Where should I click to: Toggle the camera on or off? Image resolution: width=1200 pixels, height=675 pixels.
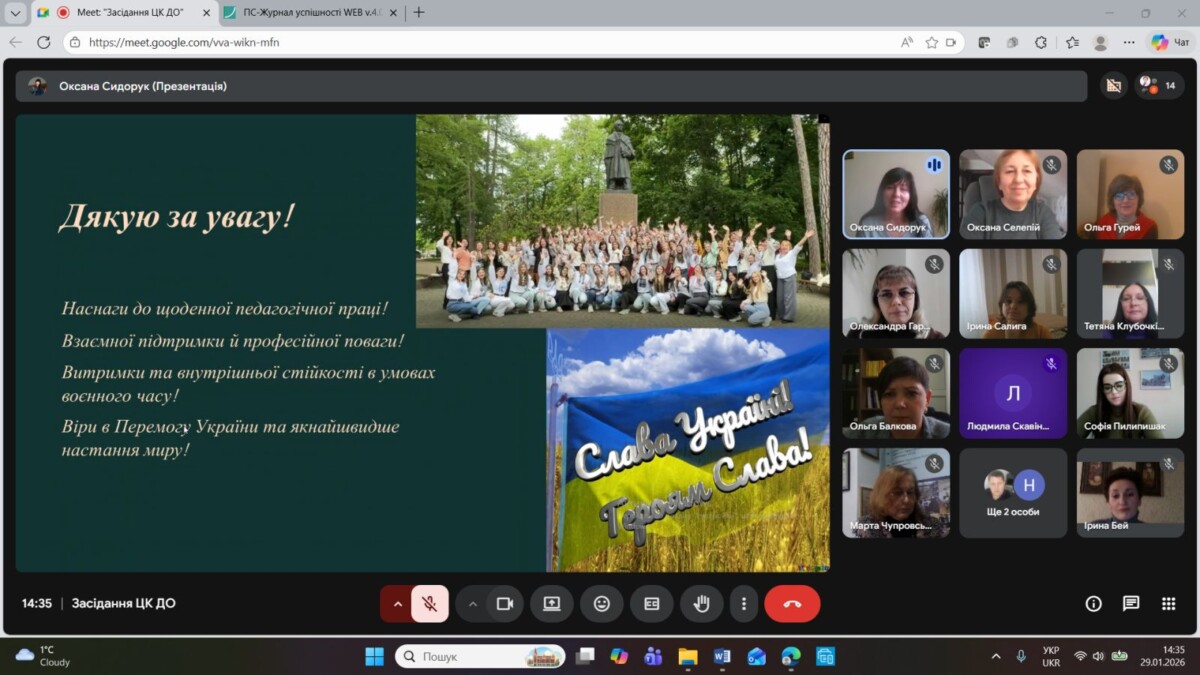click(x=505, y=604)
